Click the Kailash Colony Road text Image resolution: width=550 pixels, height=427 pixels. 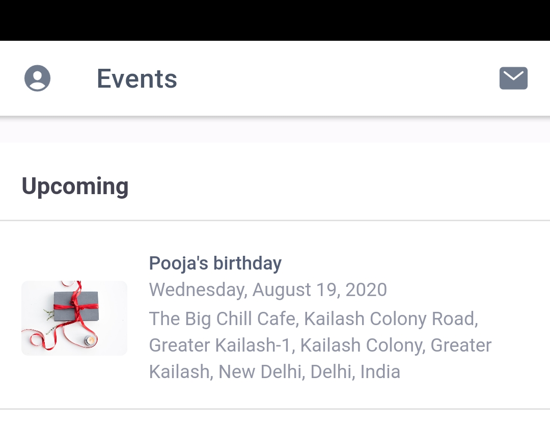tap(391, 319)
